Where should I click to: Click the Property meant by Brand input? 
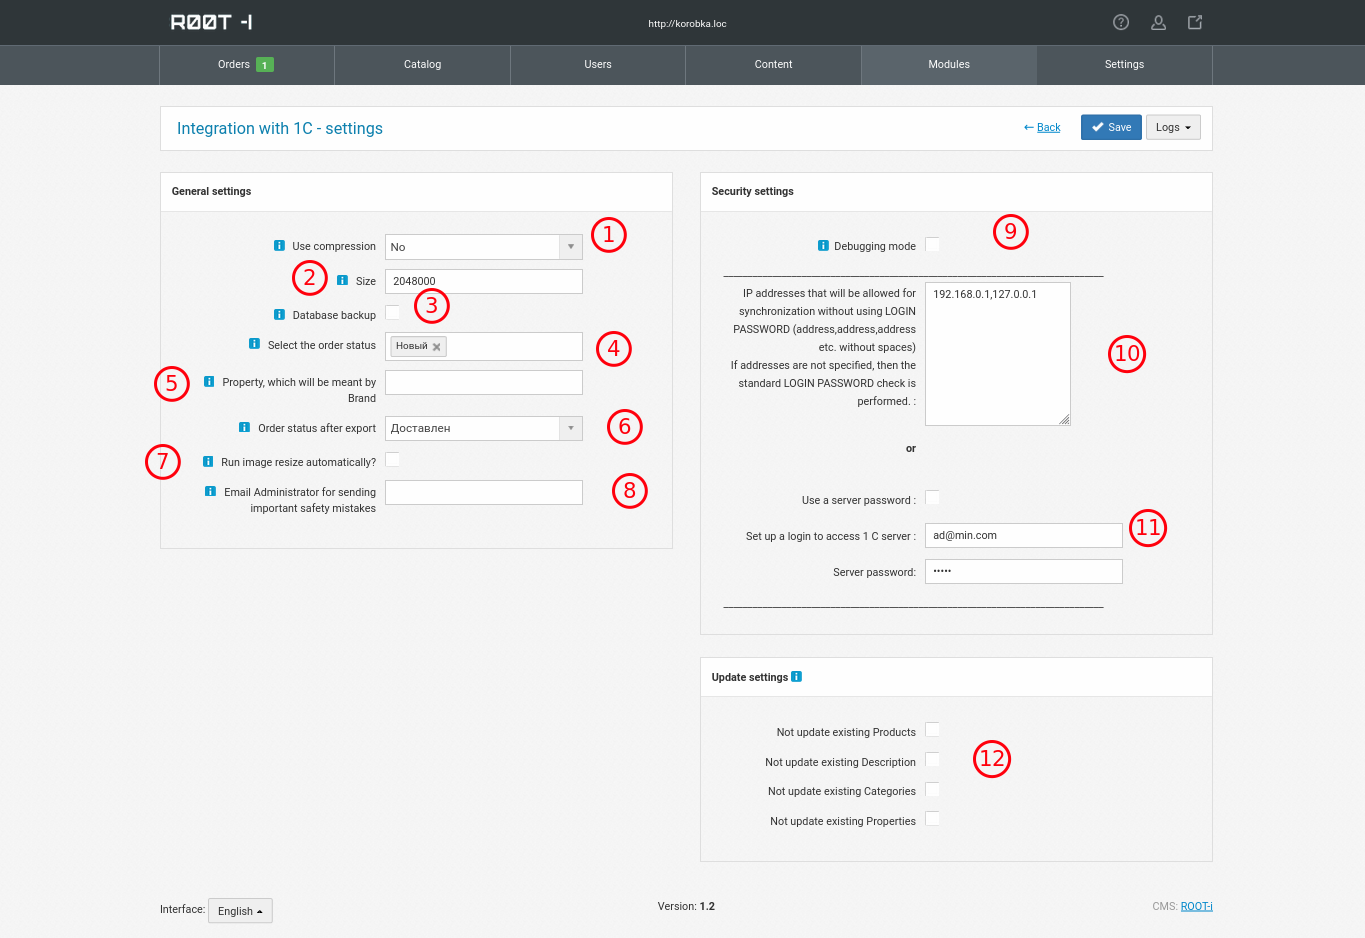[x=484, y=382]
